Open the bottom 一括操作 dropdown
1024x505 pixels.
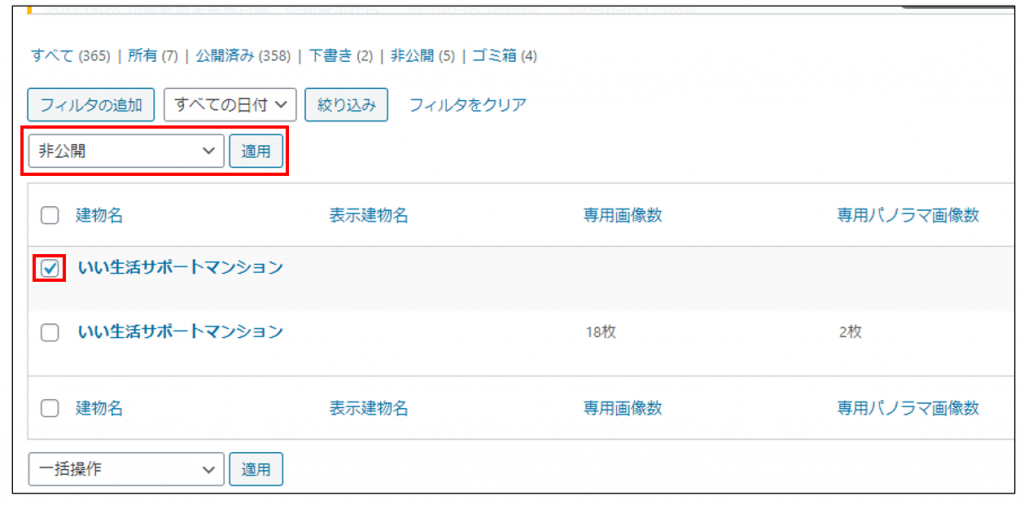(126, 468)
